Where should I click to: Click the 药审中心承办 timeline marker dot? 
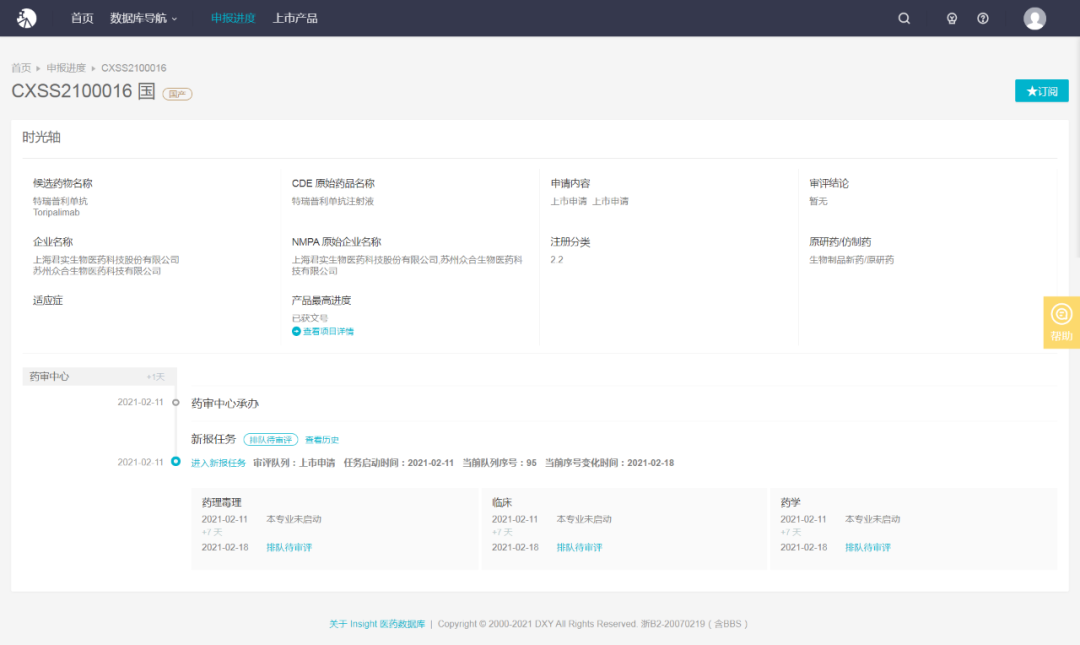coord(176,402)
